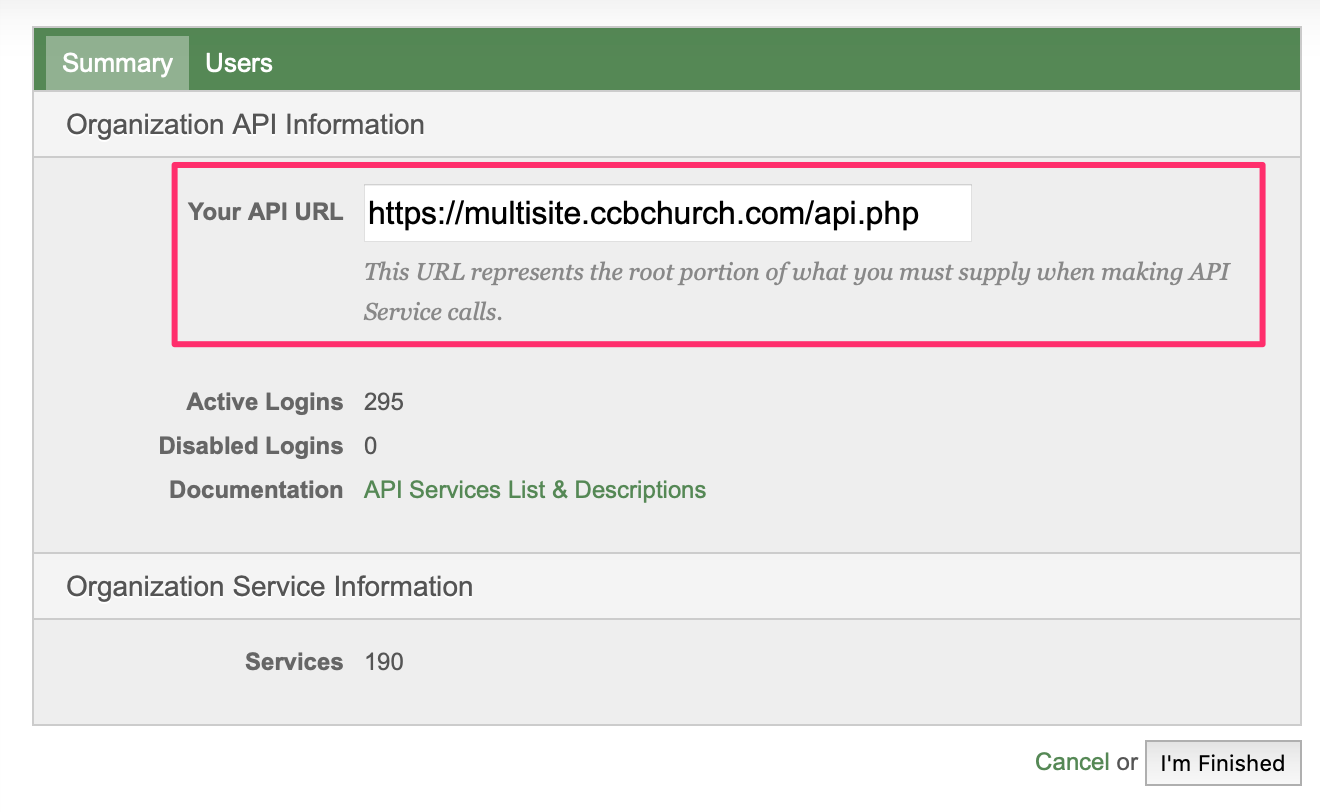The height and width of the screenshot is (812, 1320).
Task: Open API Services List & Descriptions link
Action: click(535, 490)
